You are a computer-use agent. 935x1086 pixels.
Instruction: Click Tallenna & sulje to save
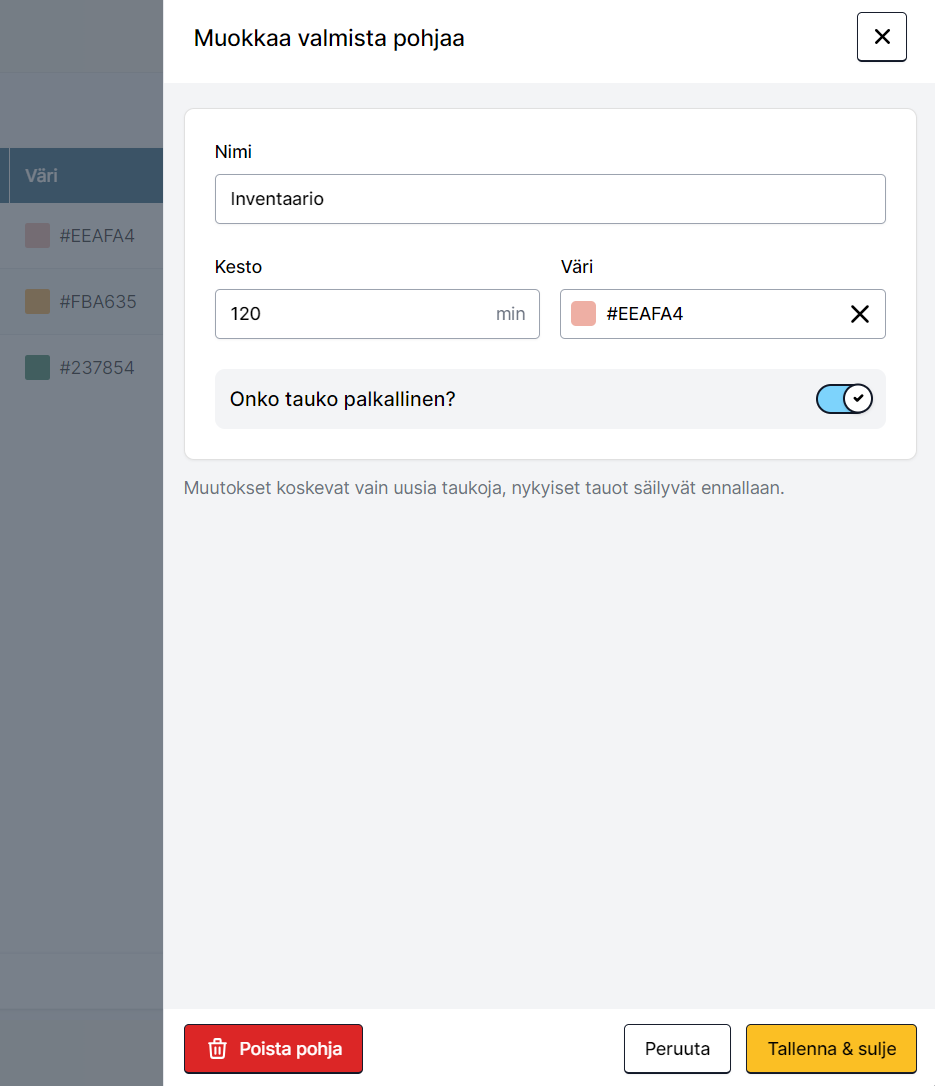830,1049
